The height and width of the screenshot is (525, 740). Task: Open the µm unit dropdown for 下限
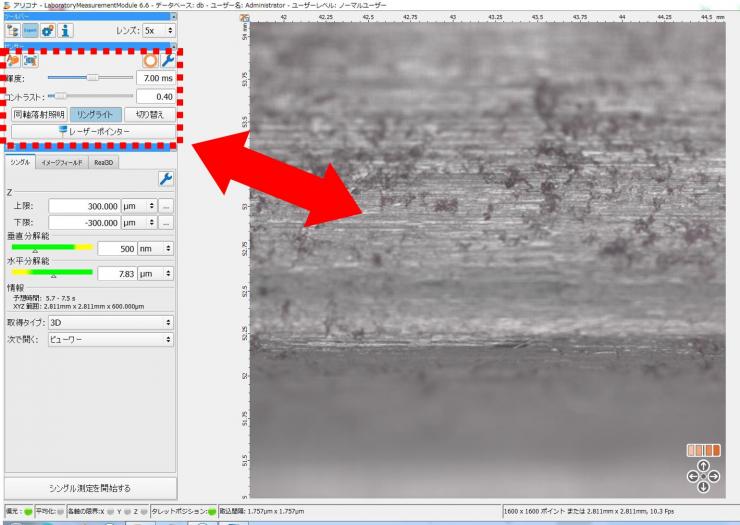tap(139, 223)
